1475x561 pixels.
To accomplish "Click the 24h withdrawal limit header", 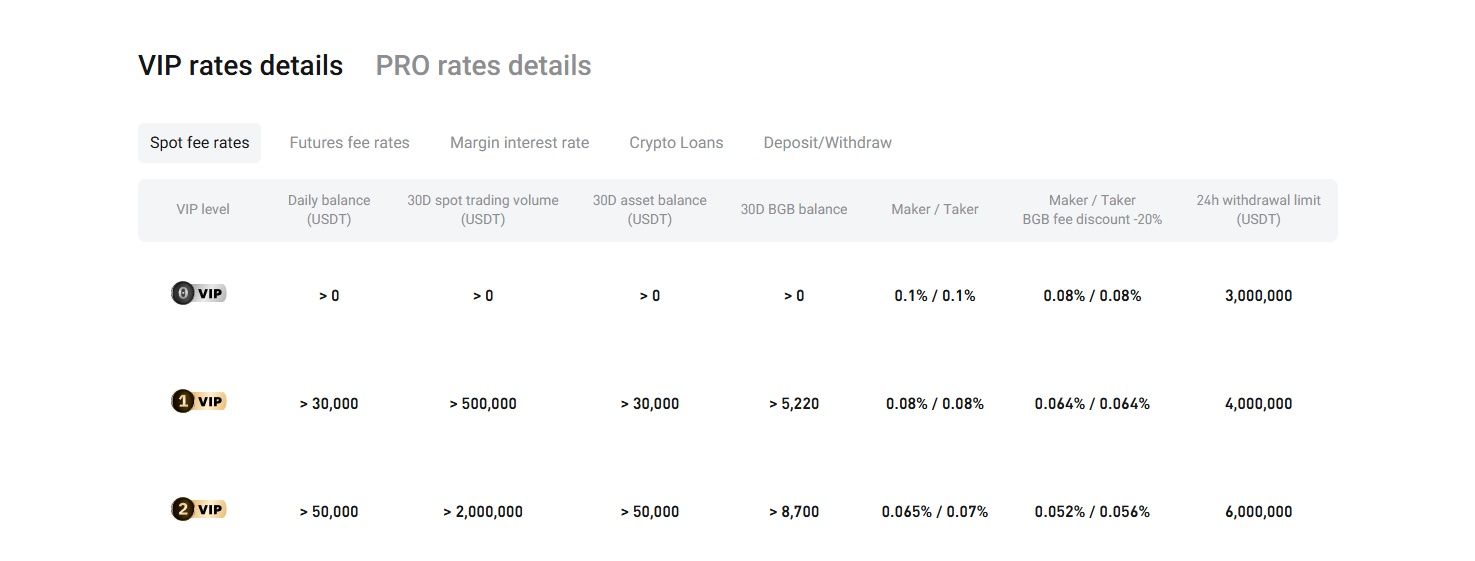I will pos(1258,210).
